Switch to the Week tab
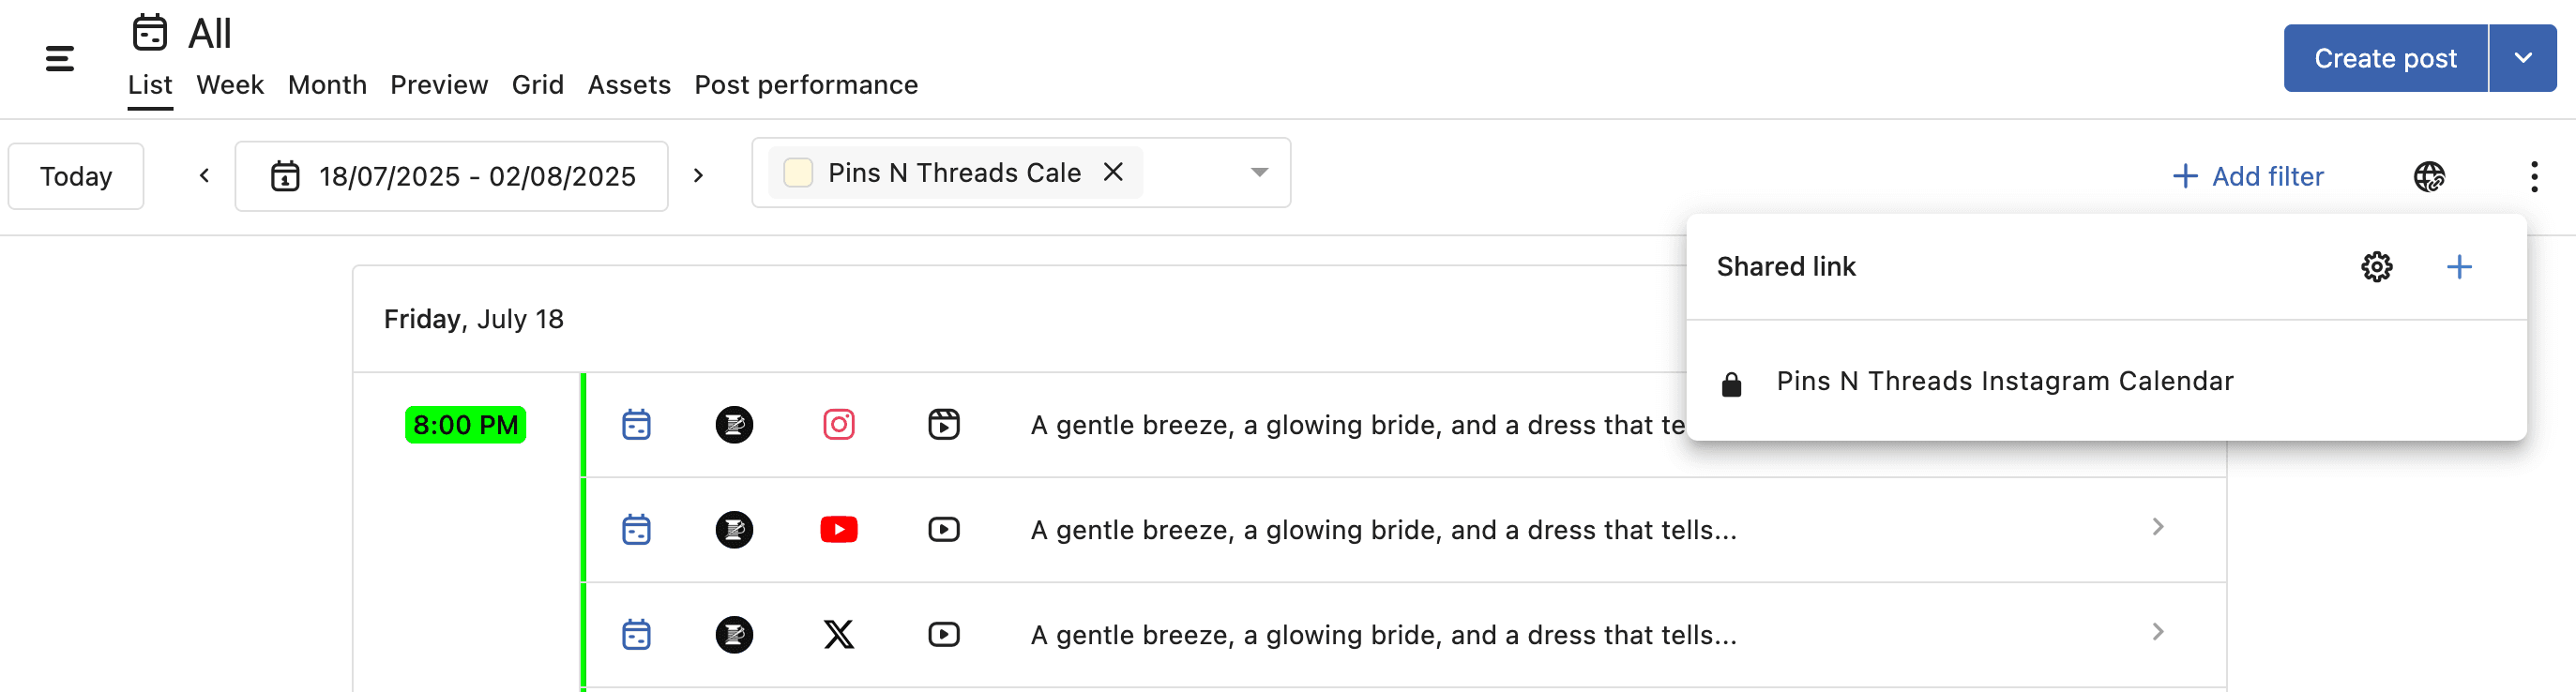The image size is (2576, 692). pos(229,85)
